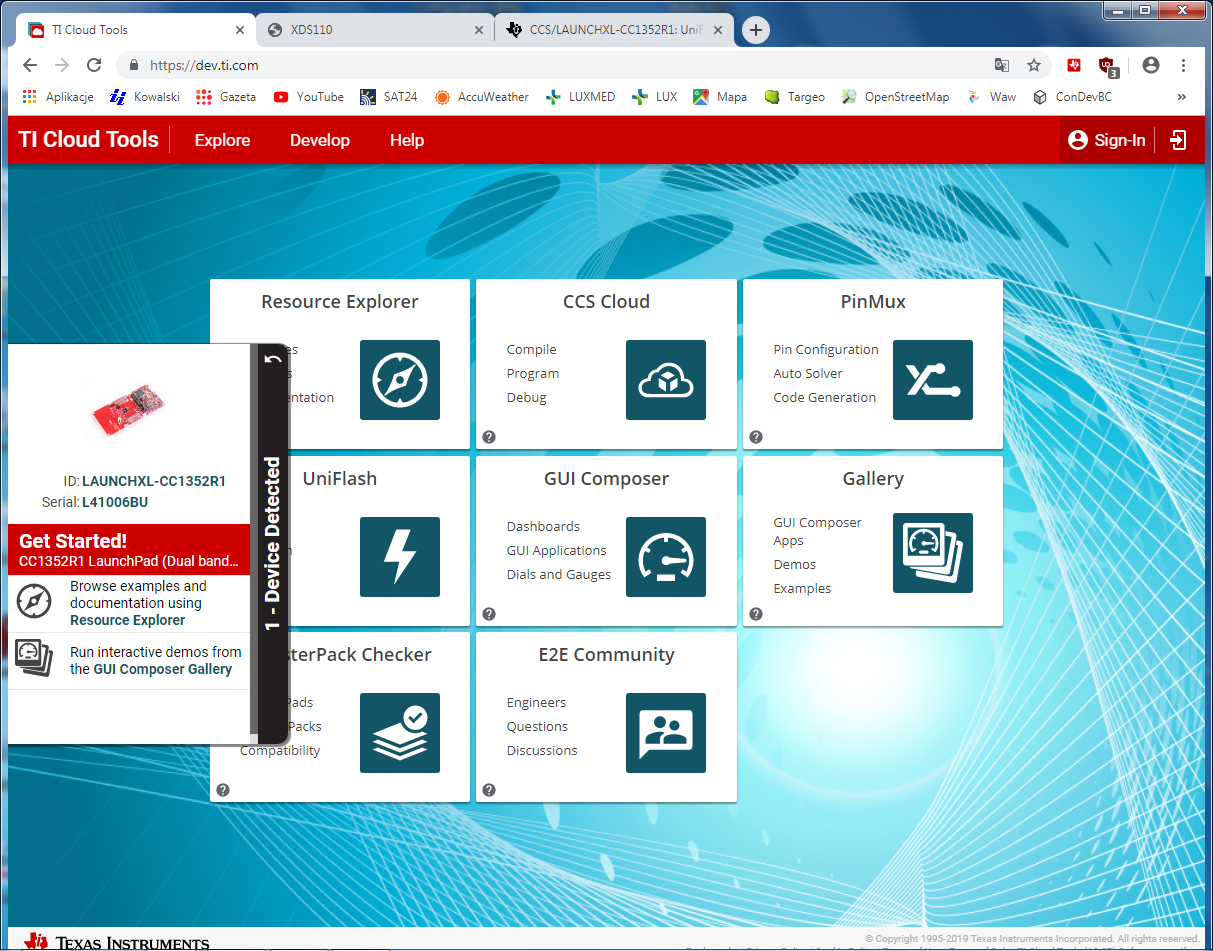Viewport: 1213px width, 951px height.
Task: Select the TI Cloud Tools browser tab
Action: [x=136, y=30]
